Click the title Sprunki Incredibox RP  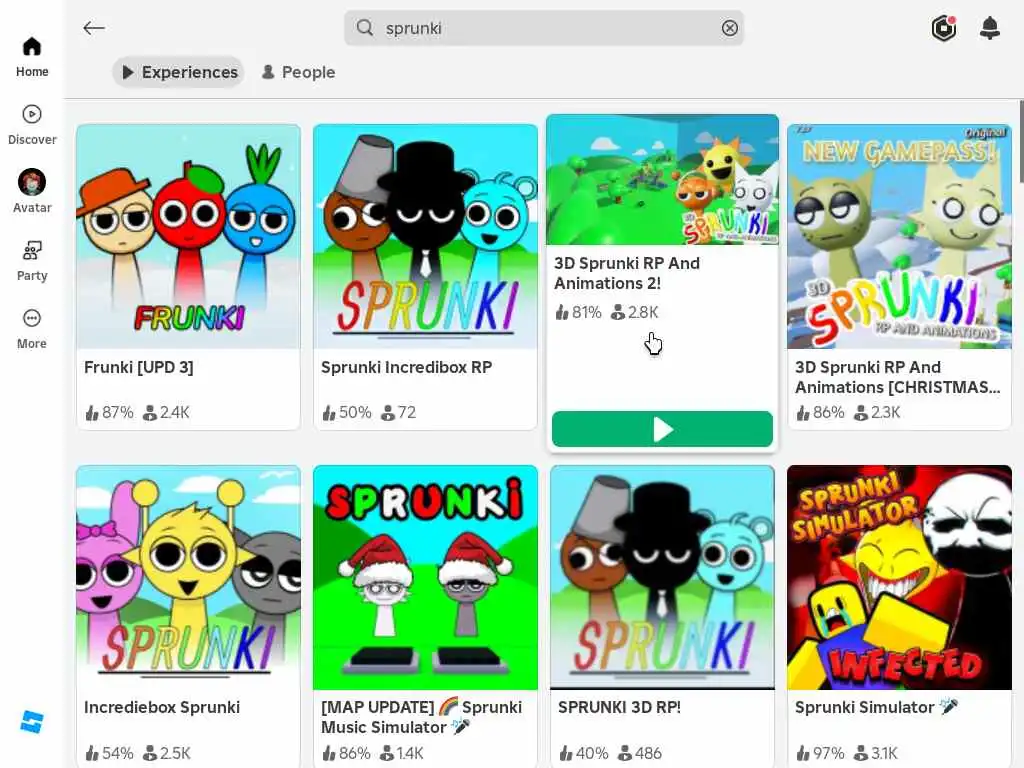point(406,368)
